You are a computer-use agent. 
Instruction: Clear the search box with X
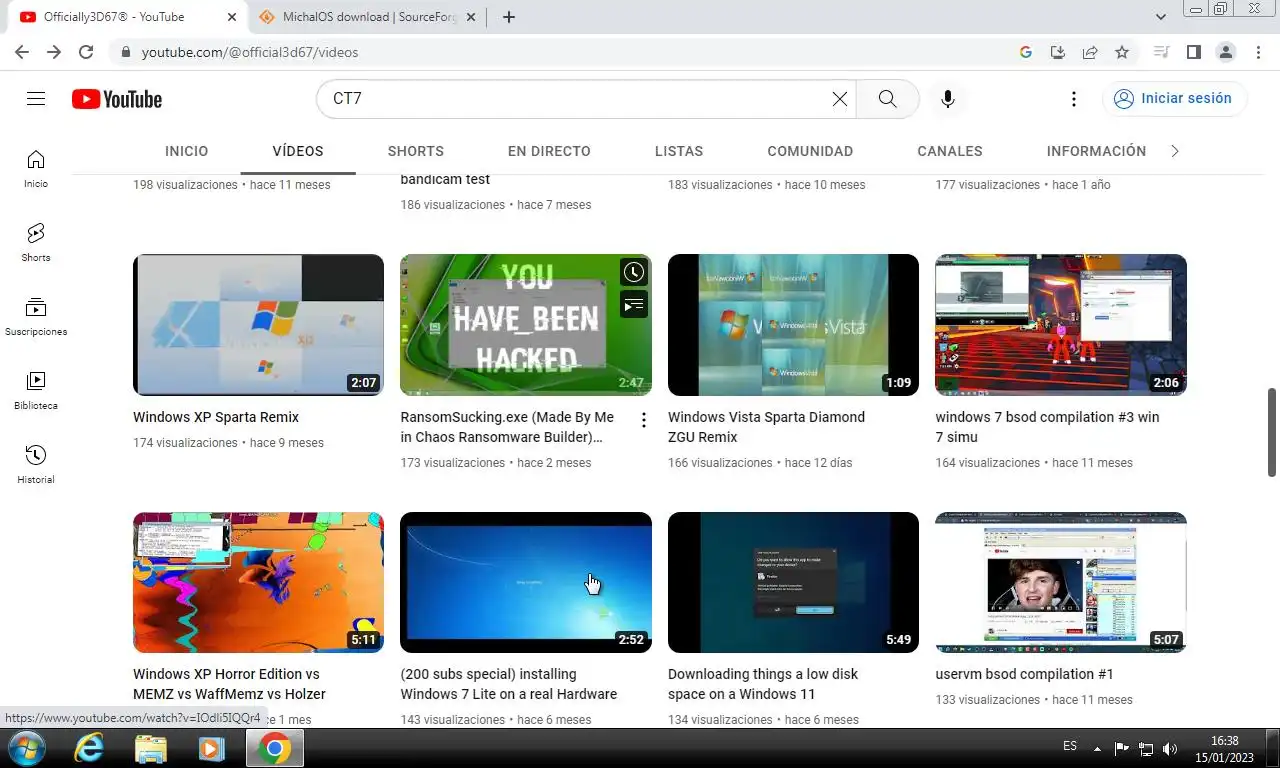click(x=840, y=99)
